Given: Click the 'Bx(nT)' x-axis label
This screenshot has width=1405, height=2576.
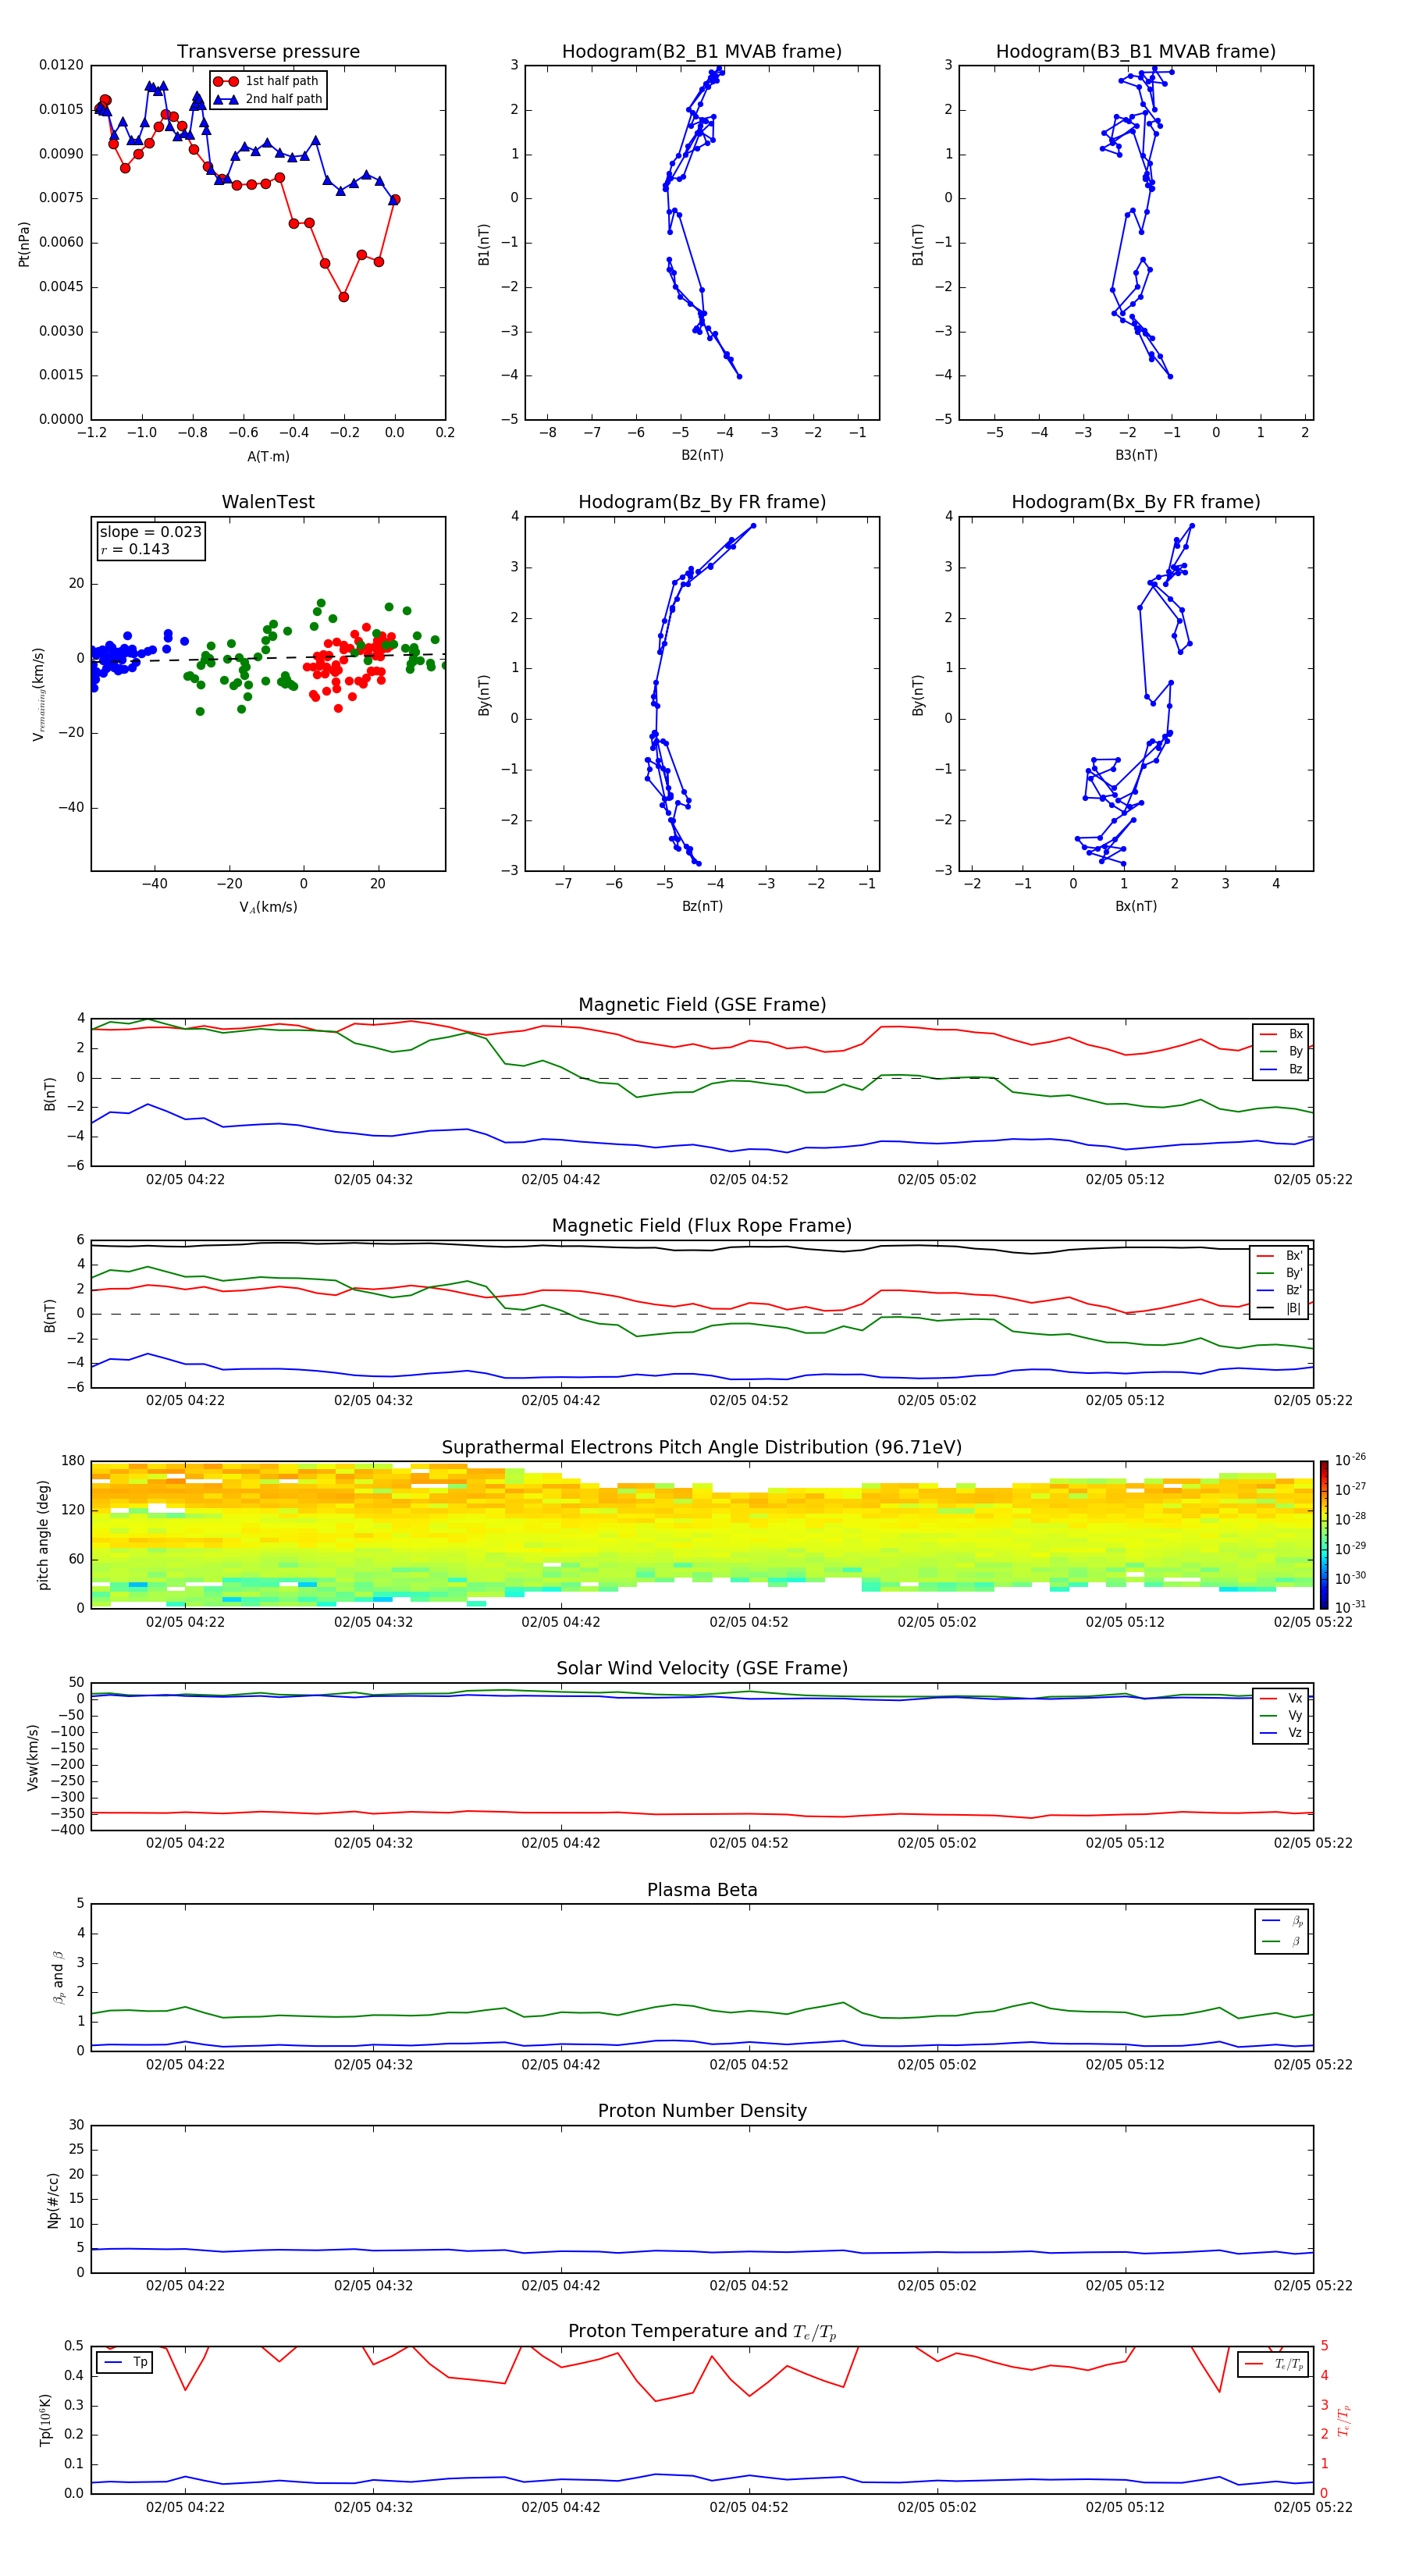Looking at the screenshot, I should point(1136,906).
